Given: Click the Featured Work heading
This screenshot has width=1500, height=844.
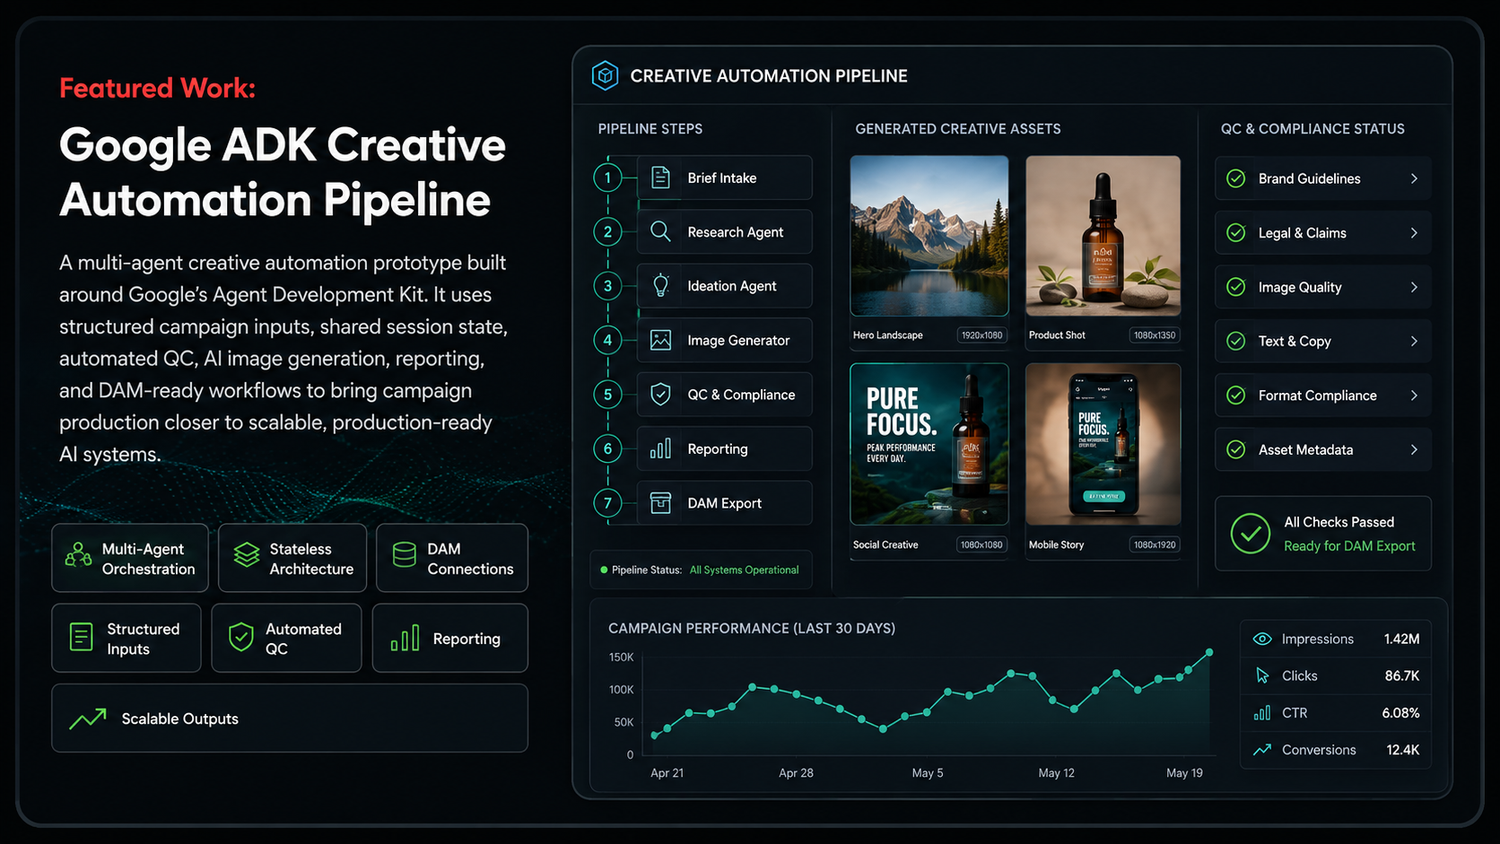Looking at the screenshot, I should click(157, 88).
